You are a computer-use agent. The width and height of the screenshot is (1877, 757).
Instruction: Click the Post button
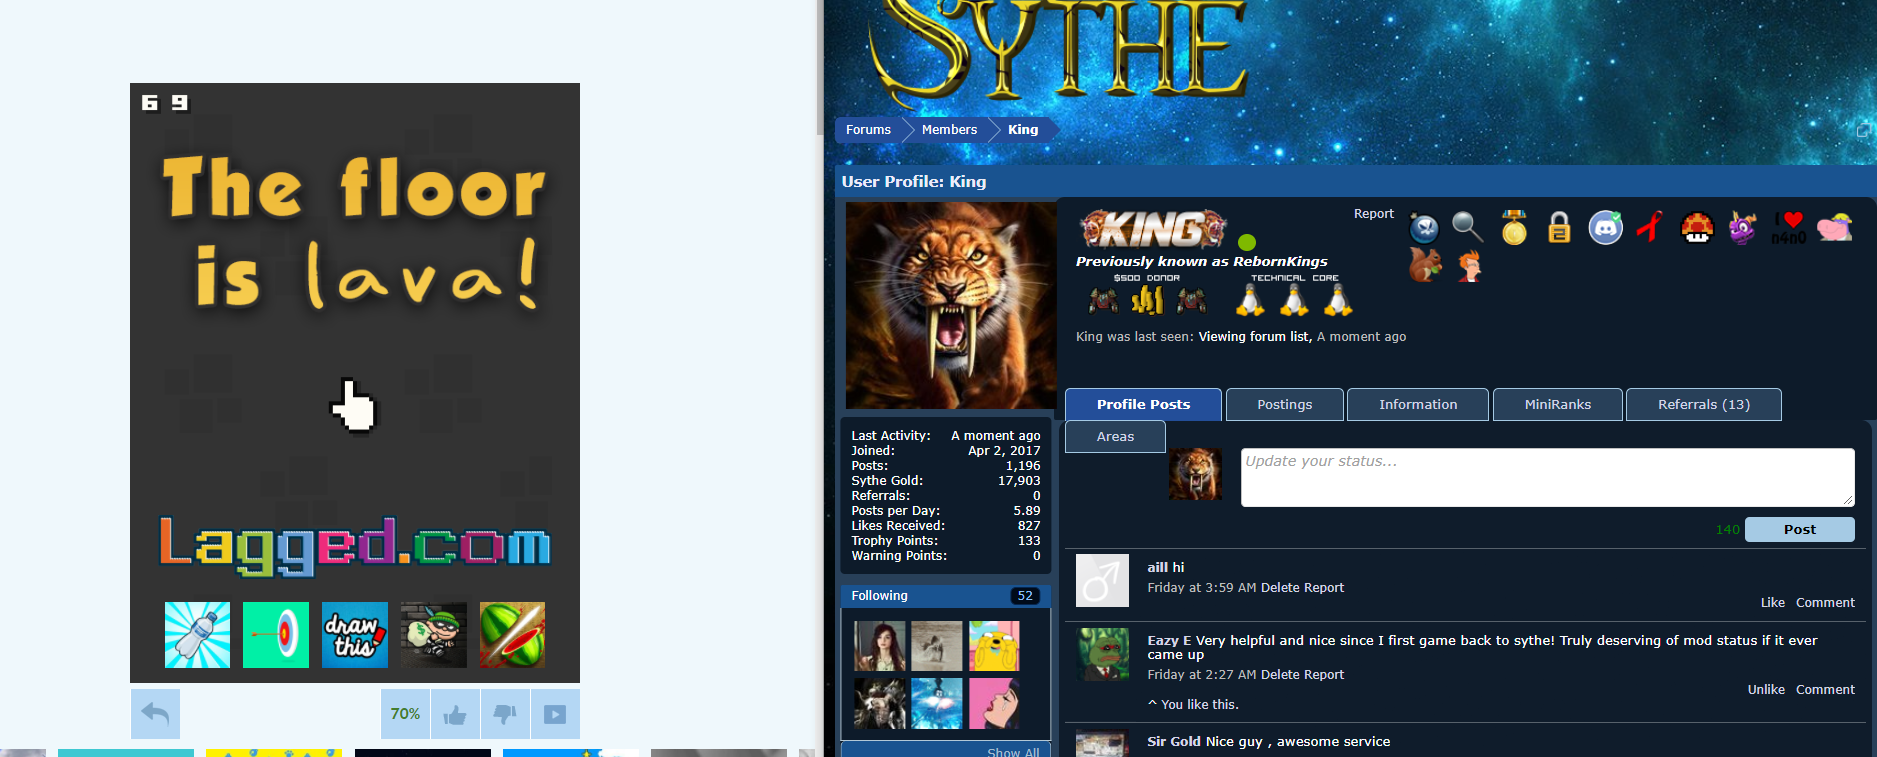[1799, 530]
